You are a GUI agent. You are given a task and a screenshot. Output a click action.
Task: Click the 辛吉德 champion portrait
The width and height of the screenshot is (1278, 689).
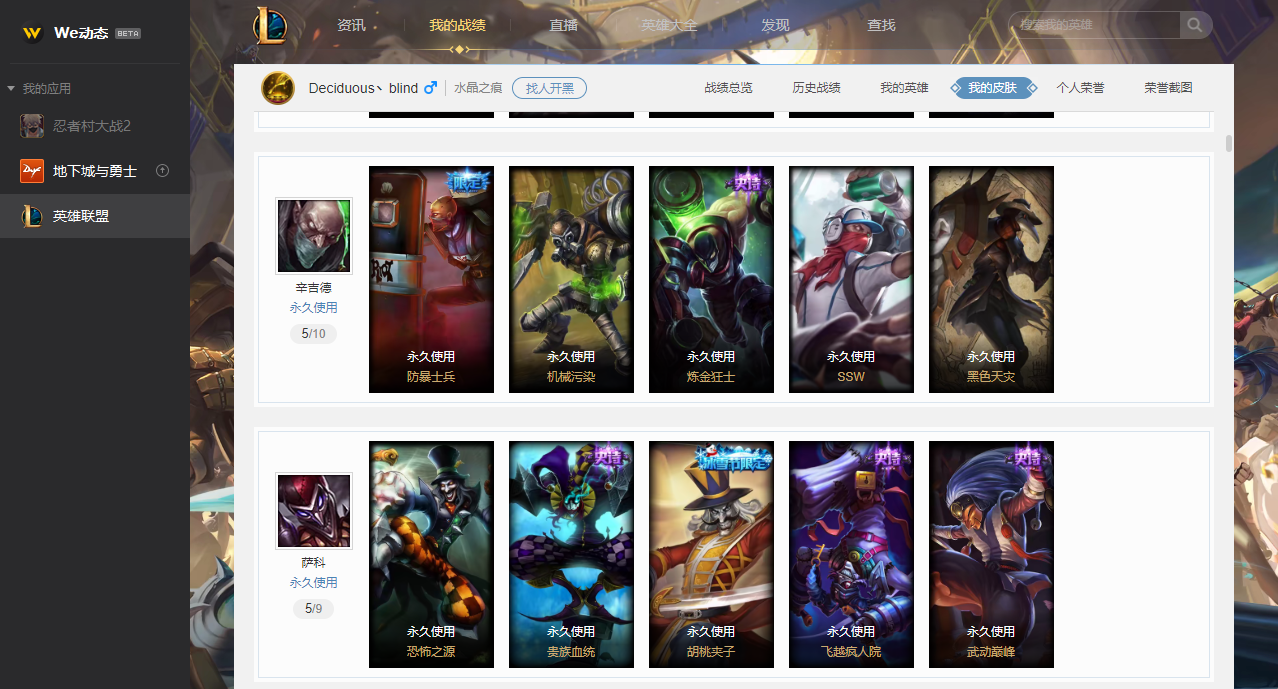(x=314, y=236)
